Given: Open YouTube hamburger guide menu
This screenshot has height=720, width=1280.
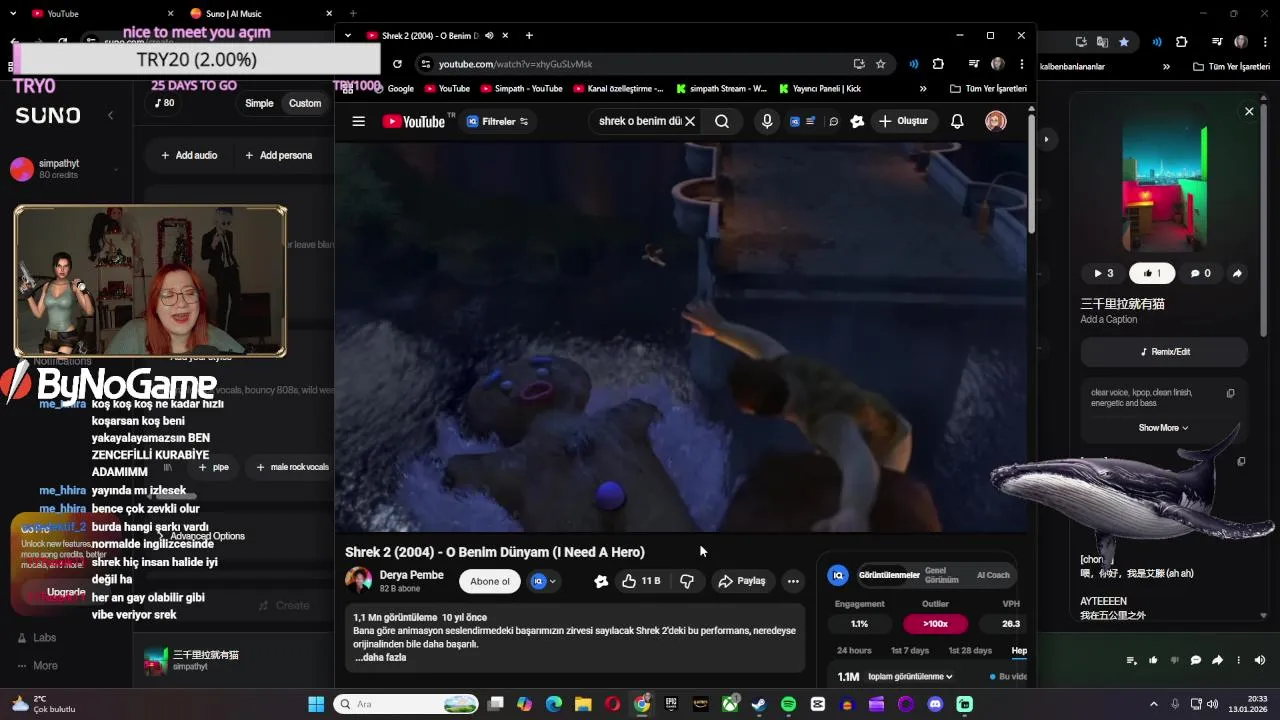Looking at the screenshot, I should click(358, 121).
